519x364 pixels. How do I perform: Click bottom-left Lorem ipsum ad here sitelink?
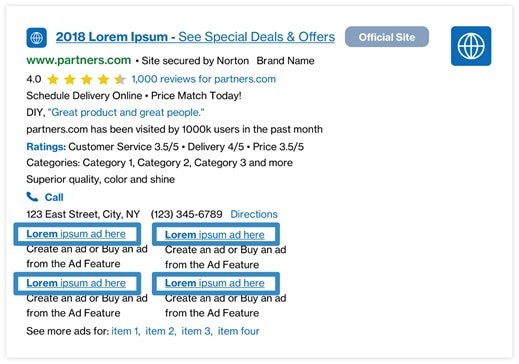click(76, 283)
